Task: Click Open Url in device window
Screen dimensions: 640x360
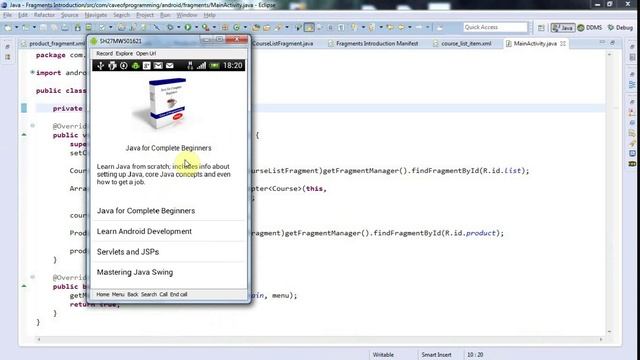Action: pos(146,53)
